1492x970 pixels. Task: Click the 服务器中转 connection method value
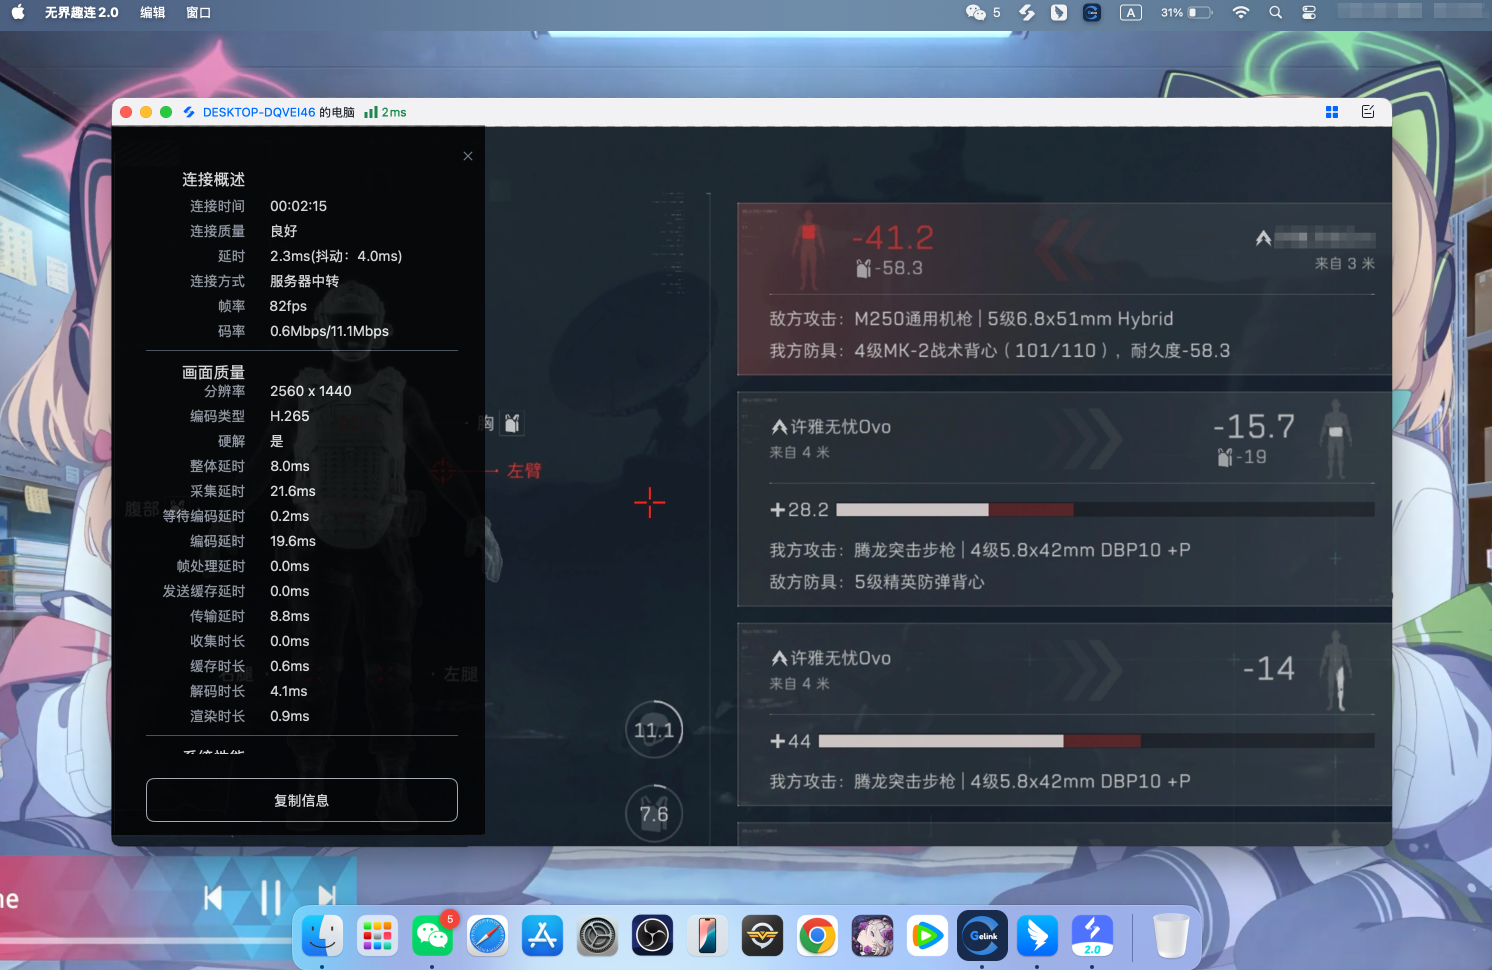[304, 281]
